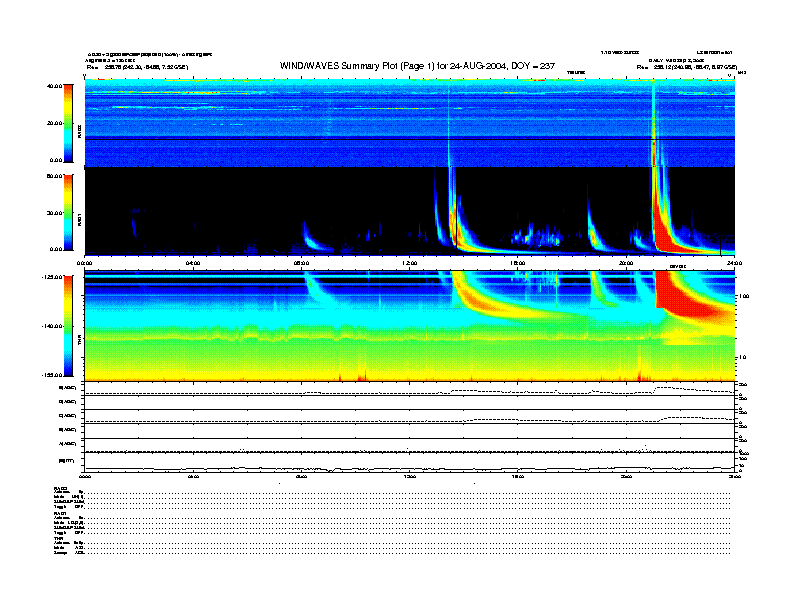The image size is (792, 612).
Task: Select the RAD2 header in the bottom status block
Action: click(61, 487)
